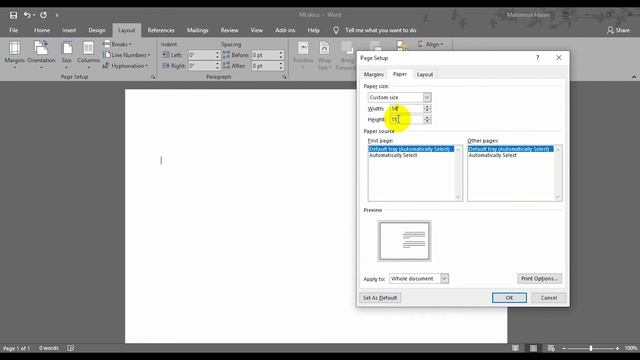Select Default tray in Other pages list
Viewport: 640px width, 360px height.
pyautogui.click(x=511, y=149)
